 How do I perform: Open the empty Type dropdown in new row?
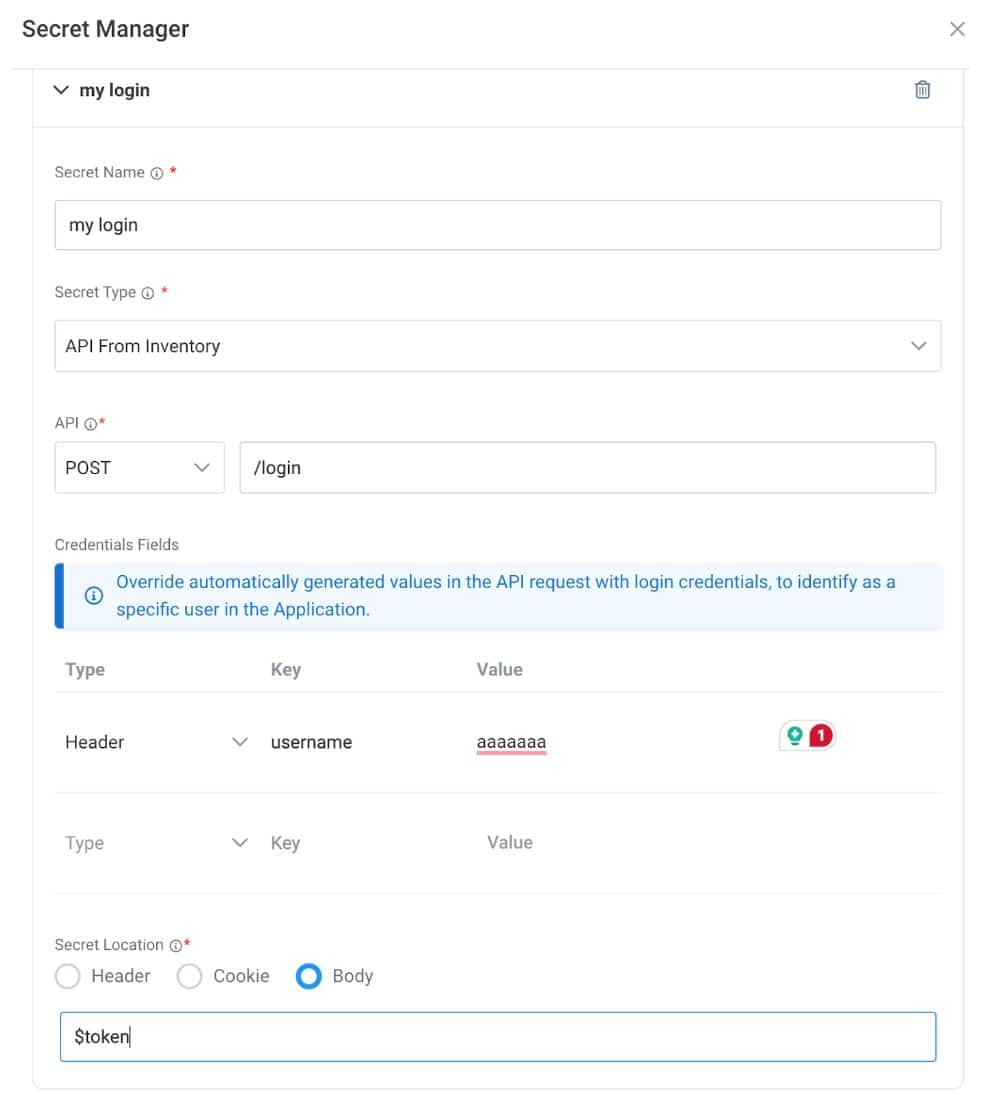157,843
